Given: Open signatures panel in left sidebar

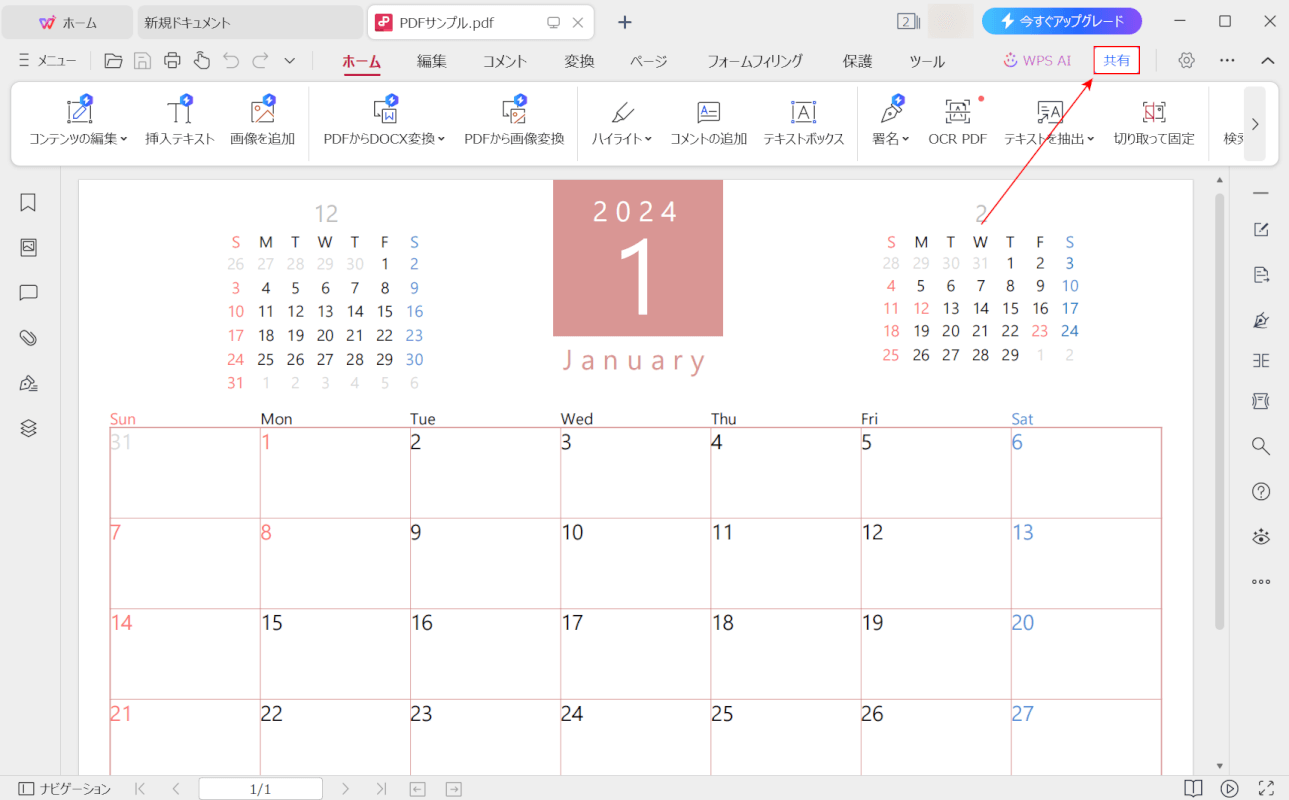Looking at the screenshot, I should coord(28,383).
